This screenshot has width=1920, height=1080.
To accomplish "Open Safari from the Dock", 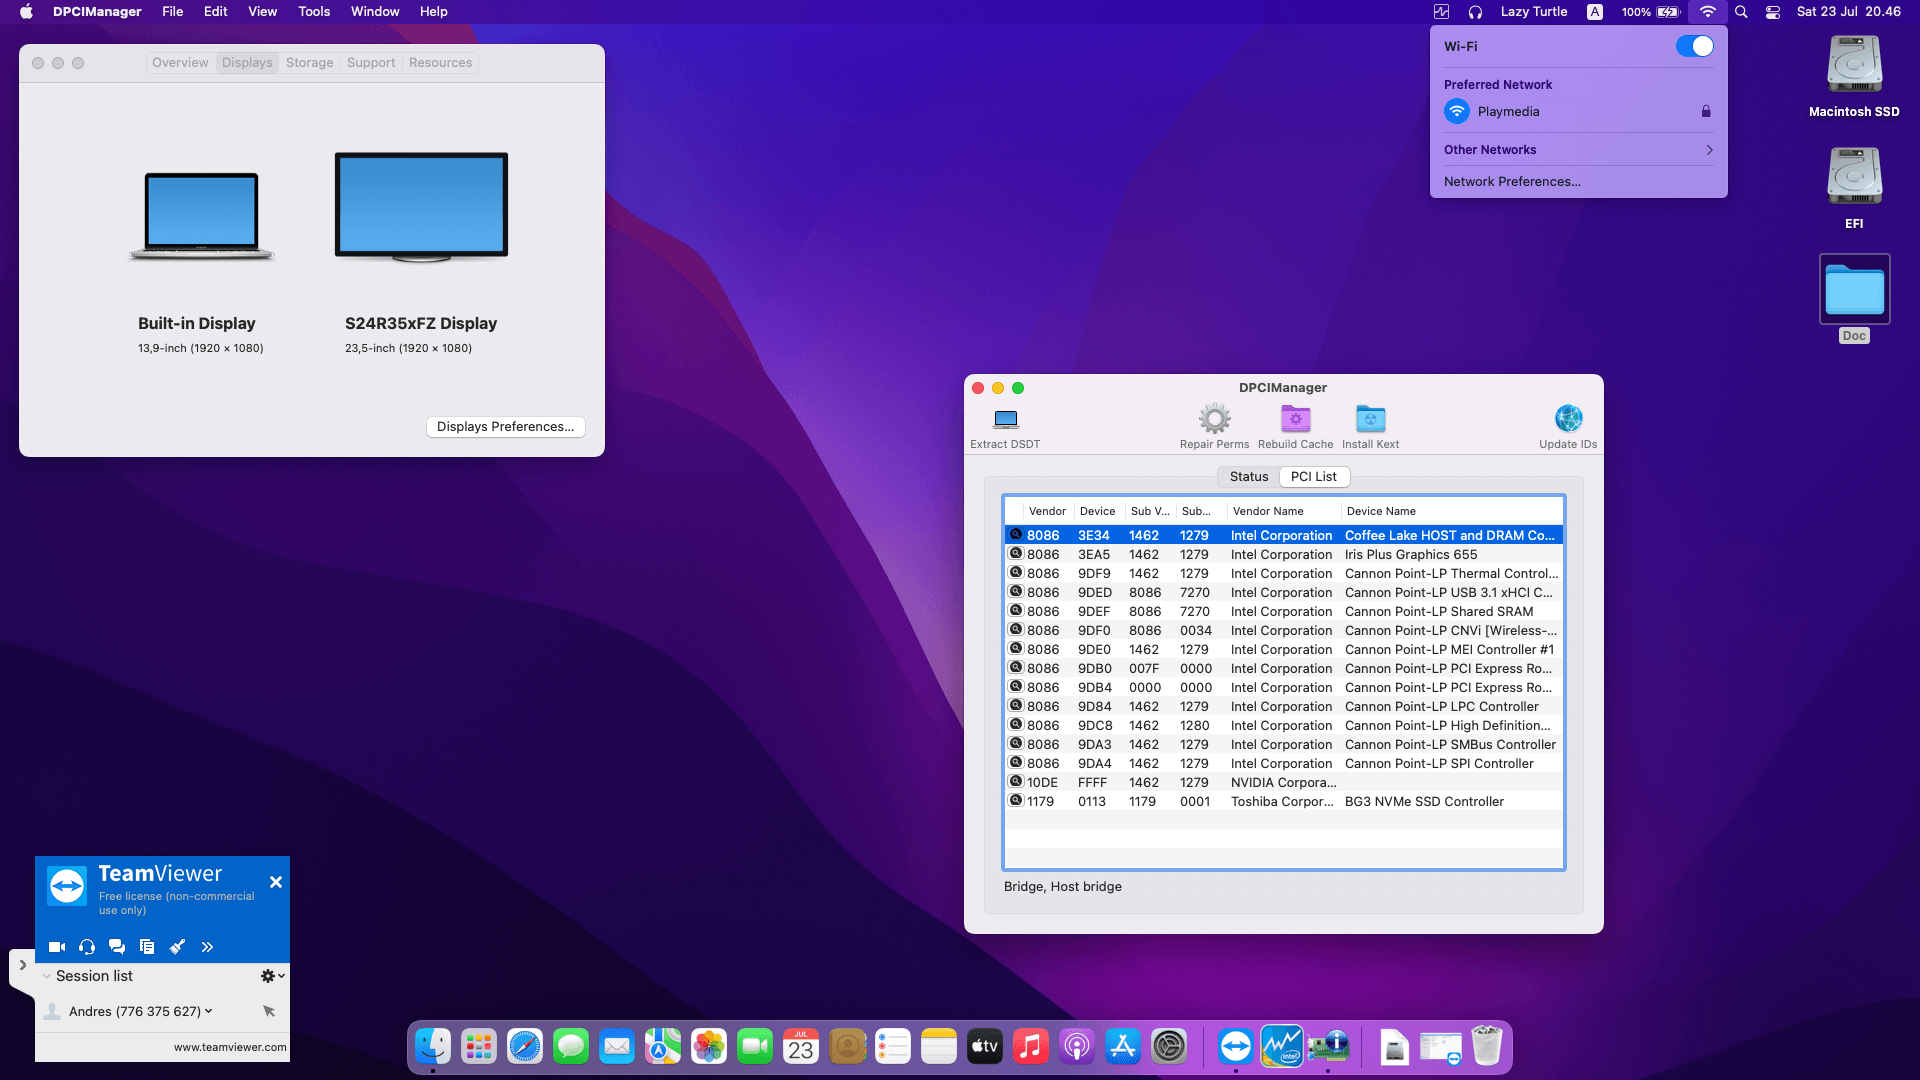I will pos(525,1047).
